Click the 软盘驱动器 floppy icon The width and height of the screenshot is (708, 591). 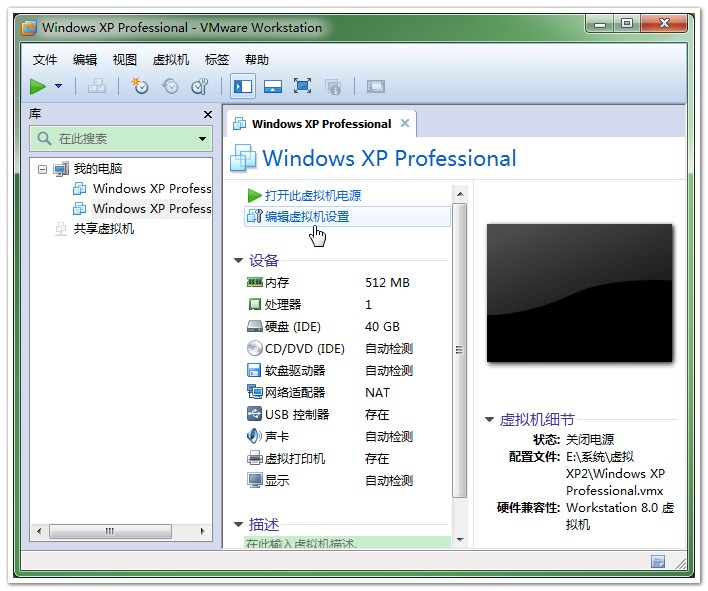(254, 370)
